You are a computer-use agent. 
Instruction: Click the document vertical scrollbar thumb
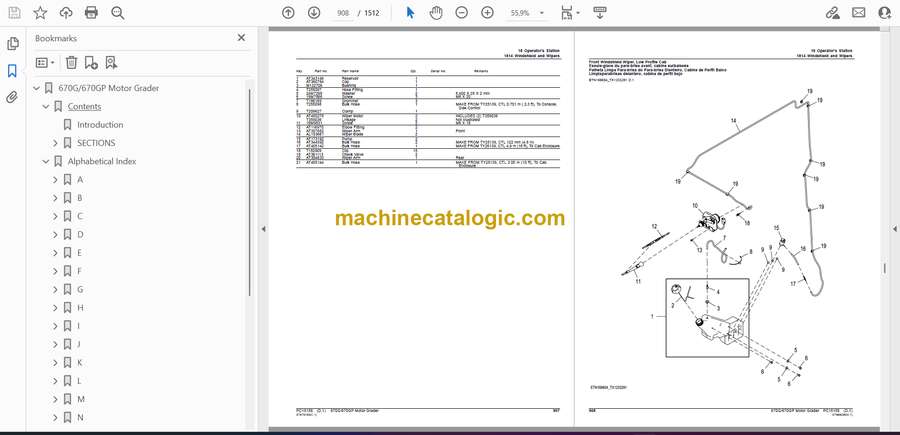(x=886, y=269)
